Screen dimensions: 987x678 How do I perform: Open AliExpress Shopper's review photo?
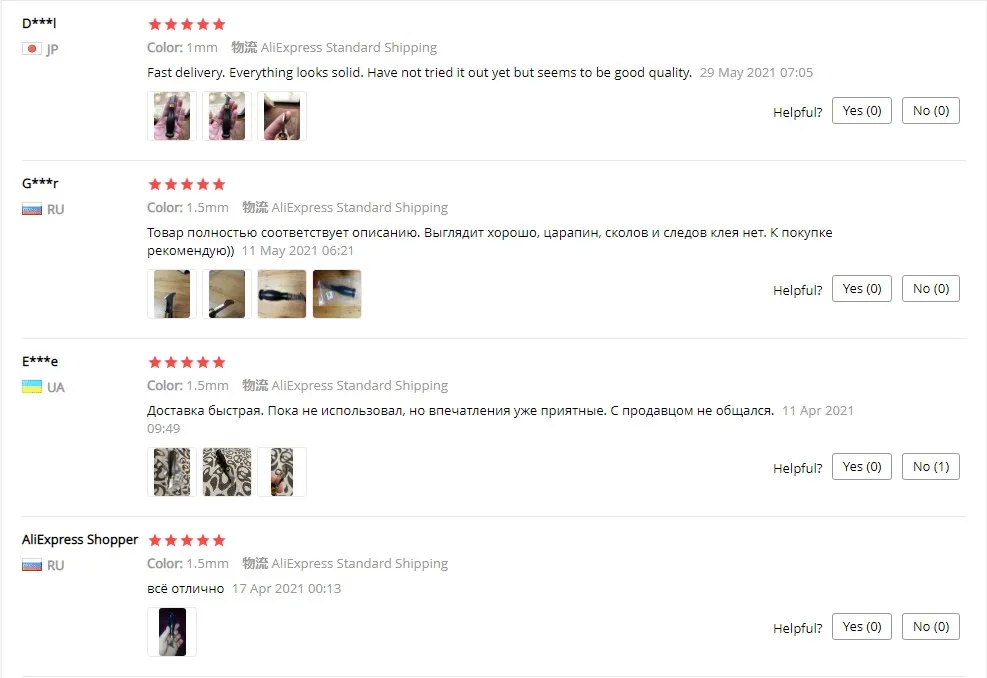tap(172, 632)
